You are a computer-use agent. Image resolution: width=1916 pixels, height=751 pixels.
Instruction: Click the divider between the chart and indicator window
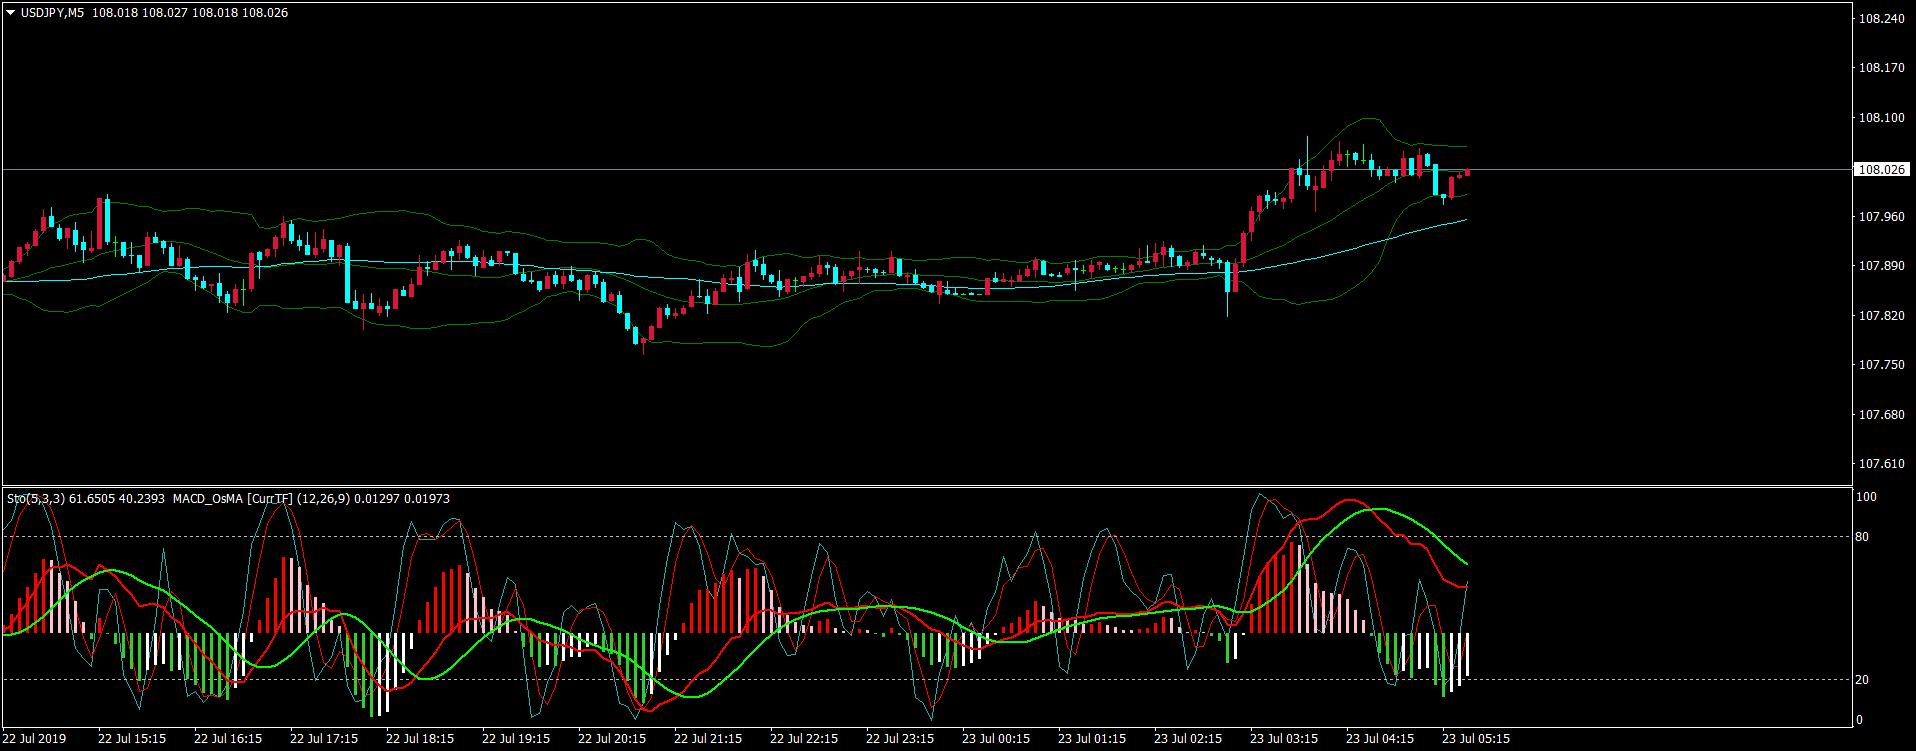click(x=925, y=486)
